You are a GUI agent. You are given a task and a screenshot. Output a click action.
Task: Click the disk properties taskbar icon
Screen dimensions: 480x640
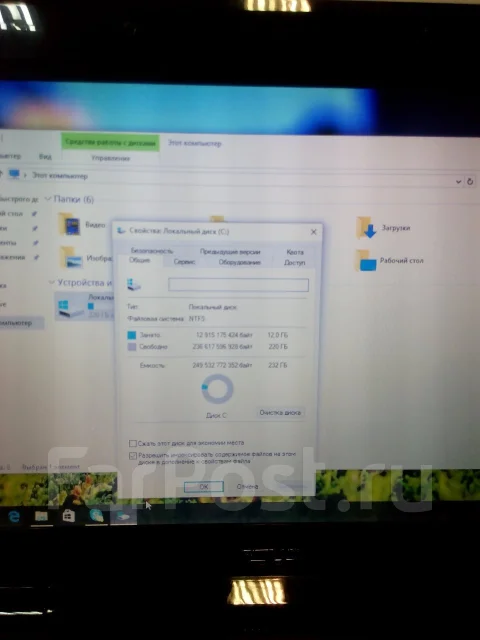coord(122,516)
